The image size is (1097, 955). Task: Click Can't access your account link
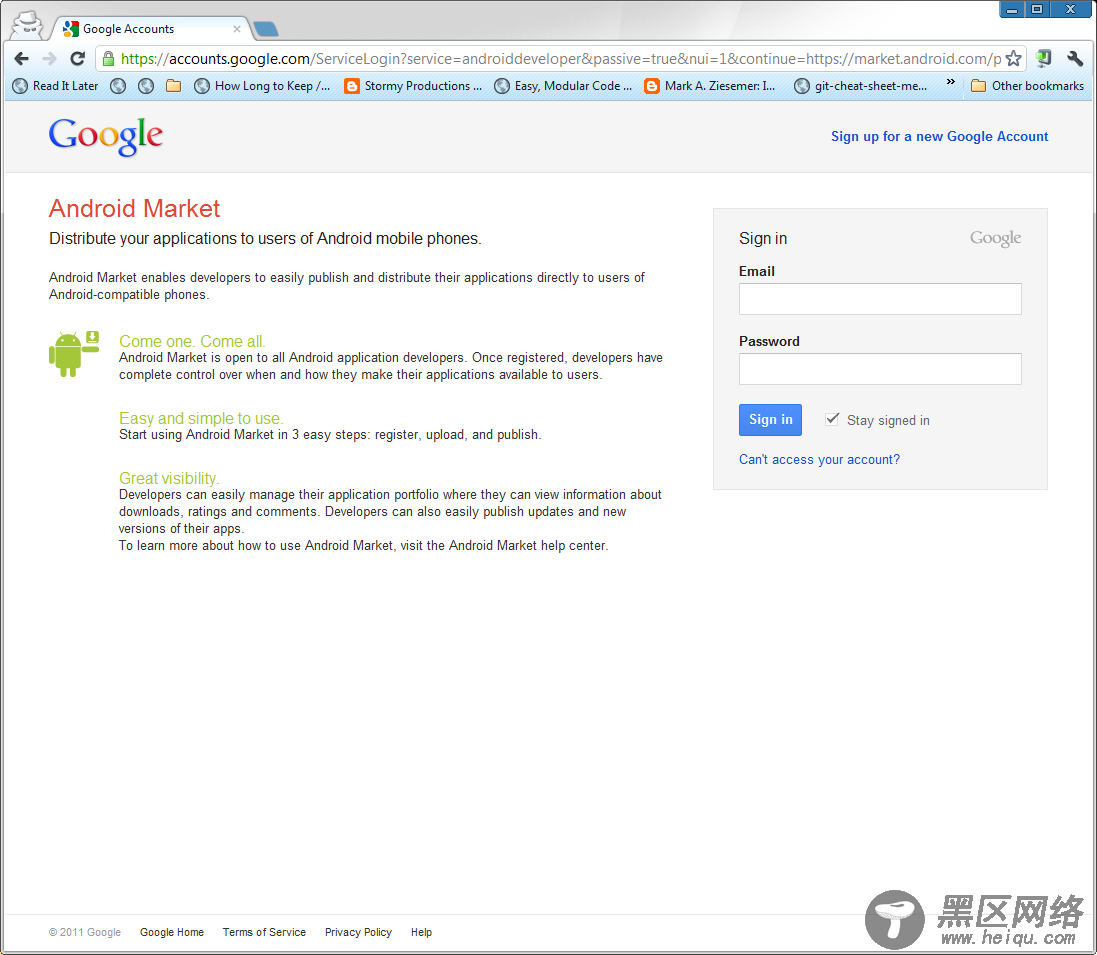pos(819,460)
